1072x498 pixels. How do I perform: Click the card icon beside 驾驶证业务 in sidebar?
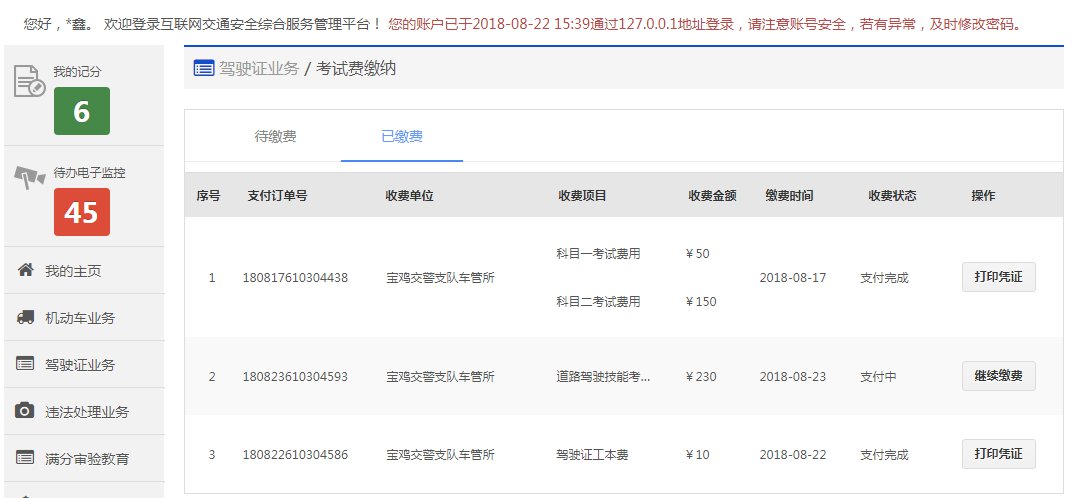point(26,364)
